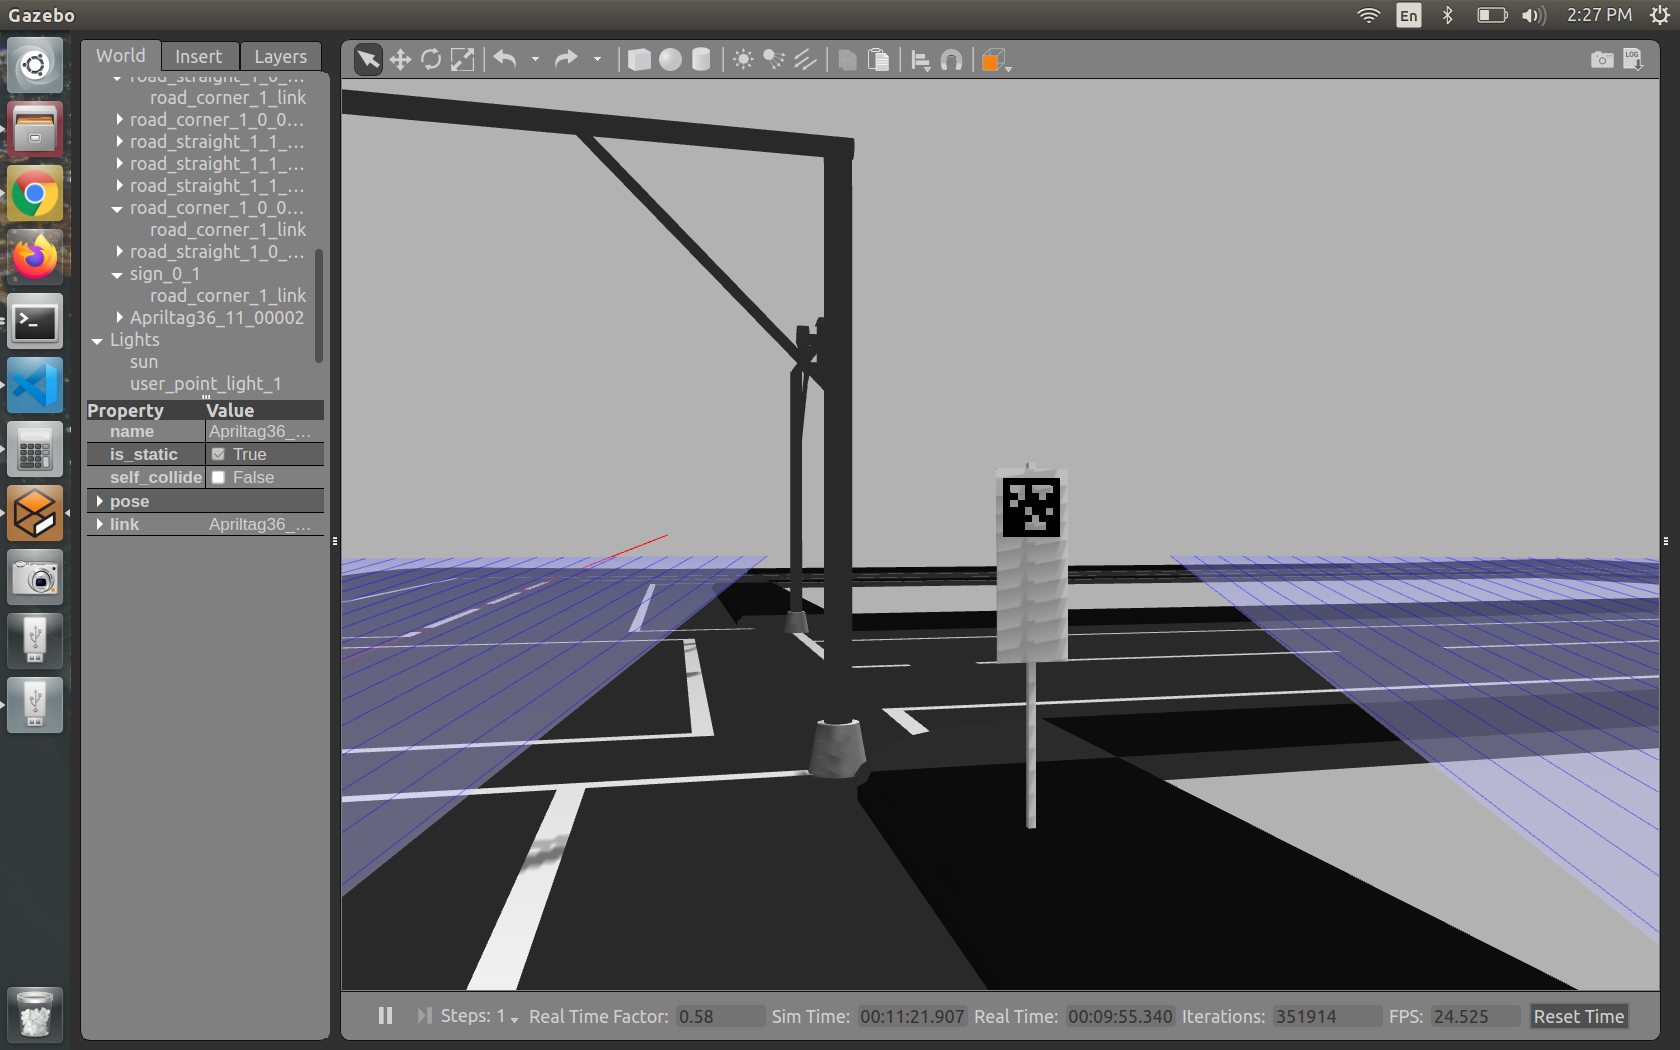Insert a box shape
This screenshot has width=1680, height=1050.
click(x=639, y=60)
